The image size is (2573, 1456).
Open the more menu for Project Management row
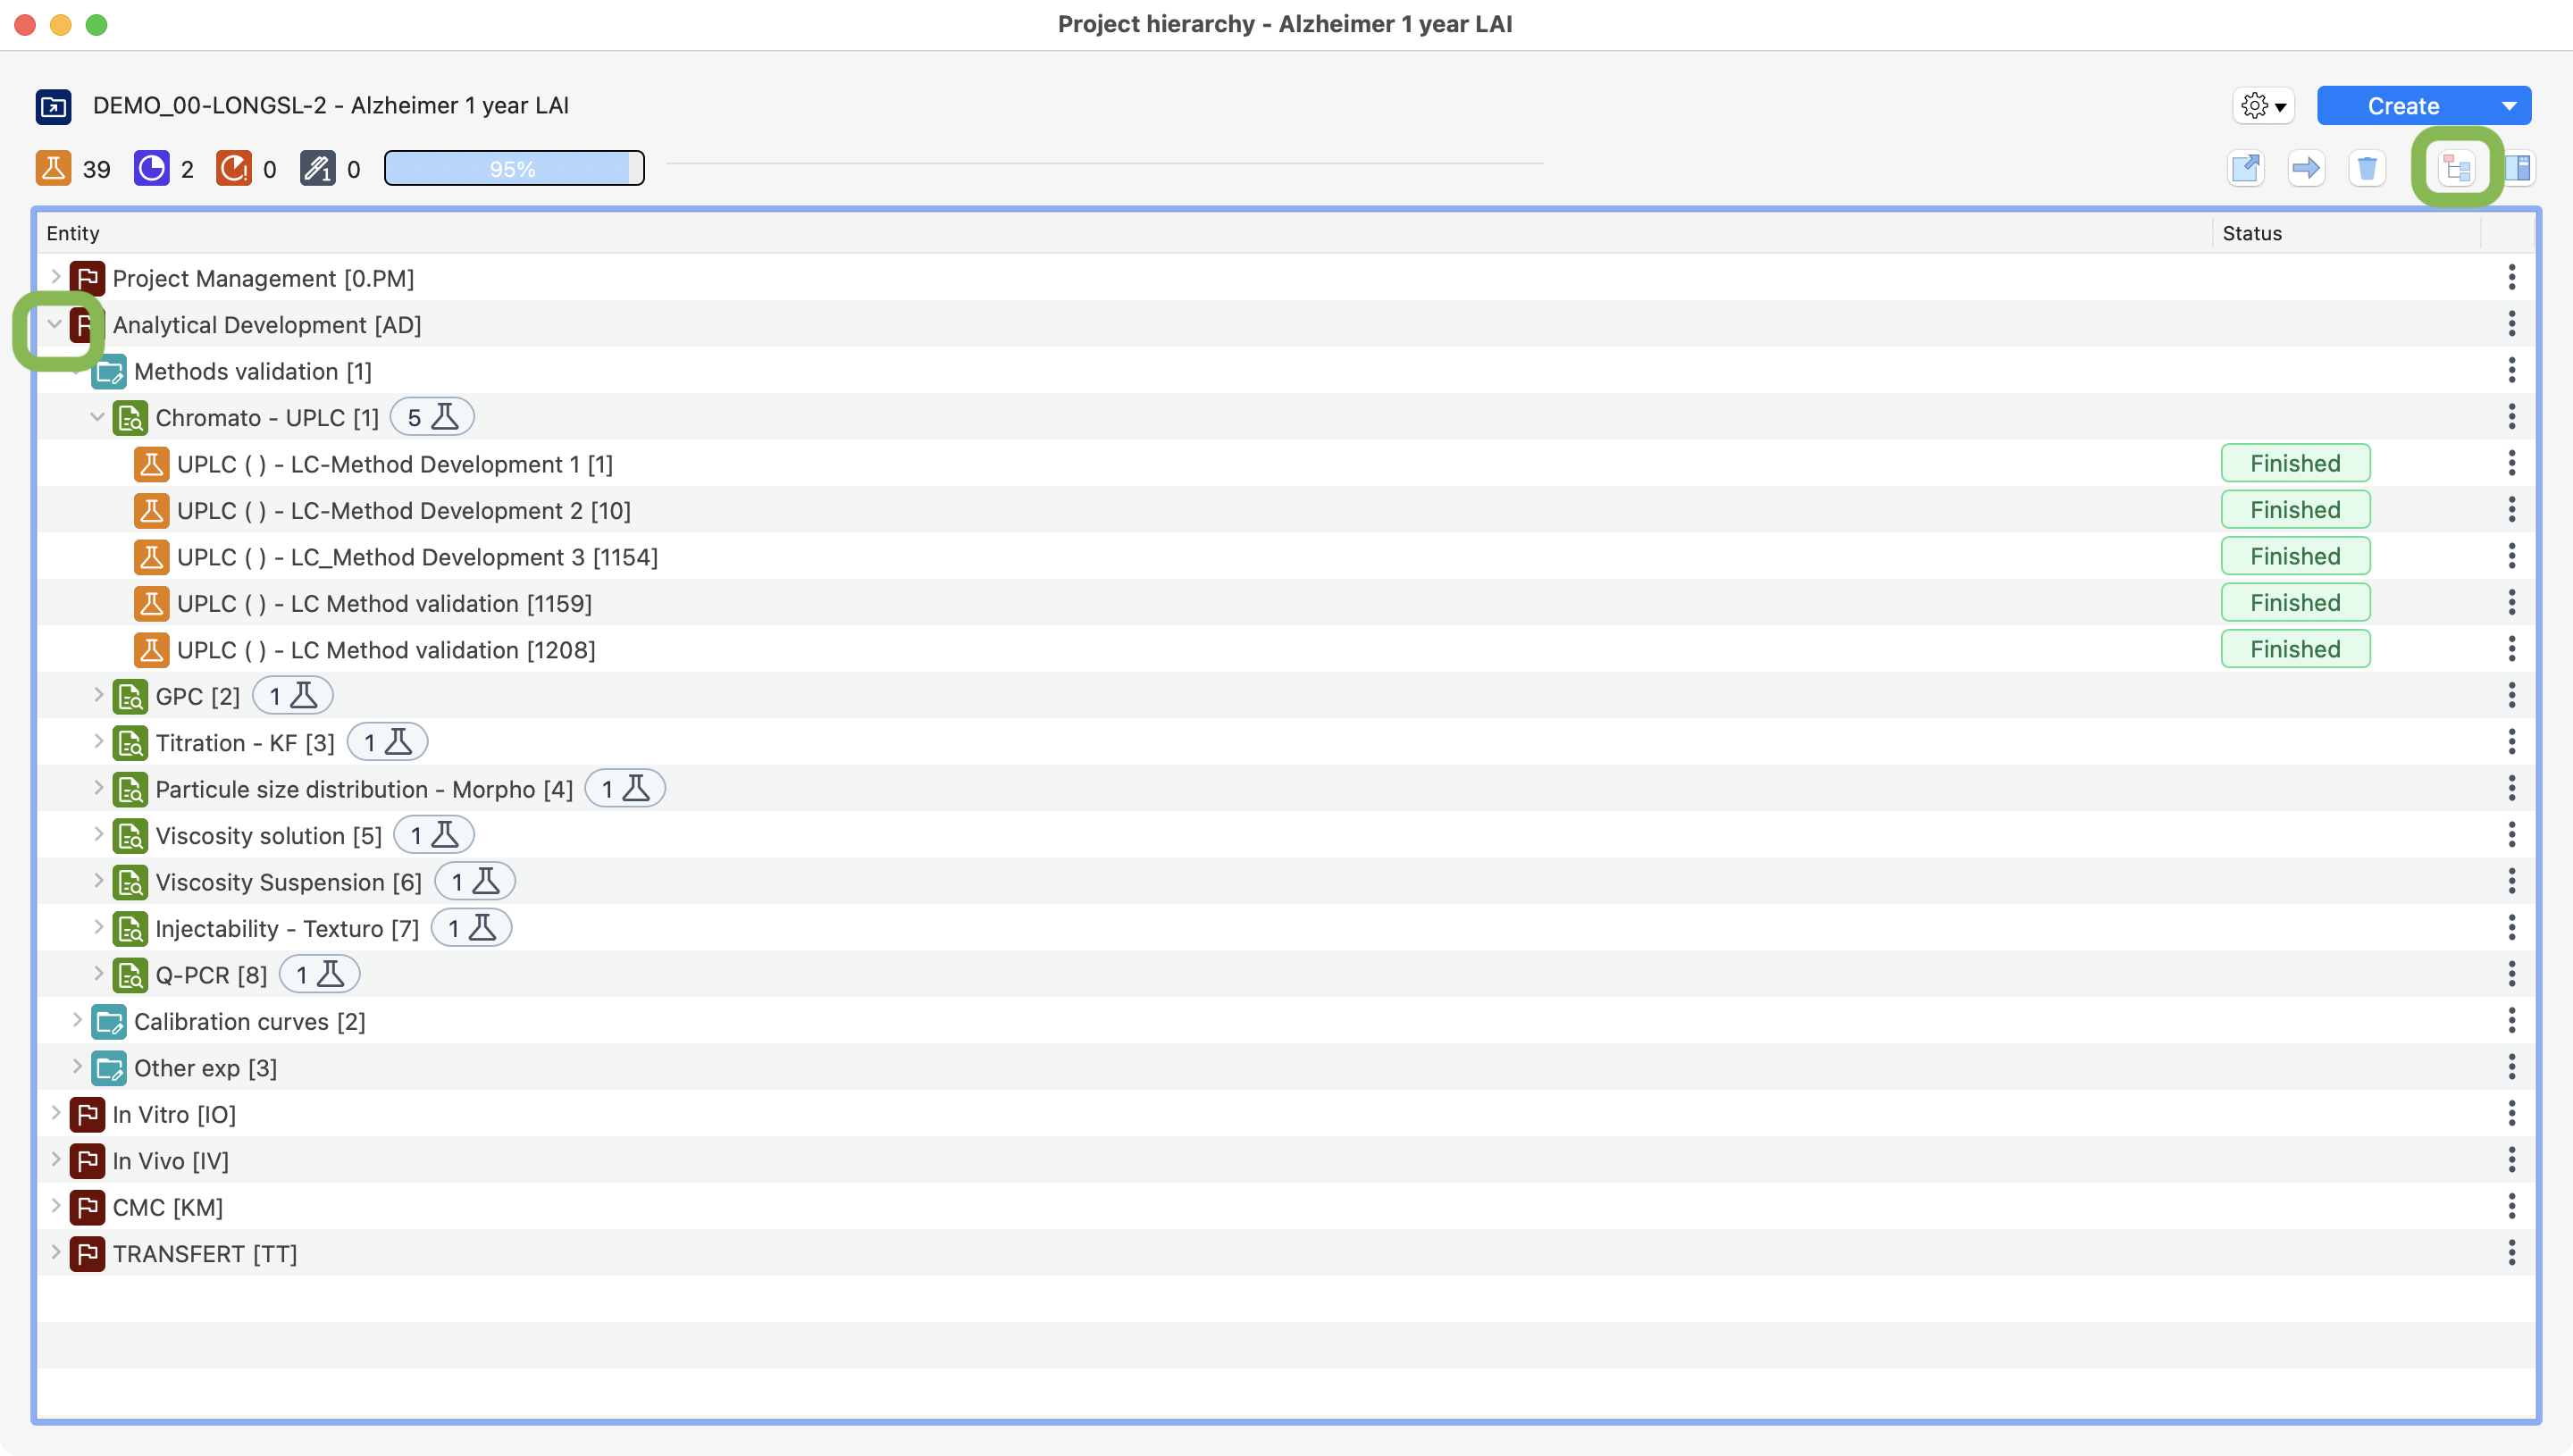[2511, 277]
